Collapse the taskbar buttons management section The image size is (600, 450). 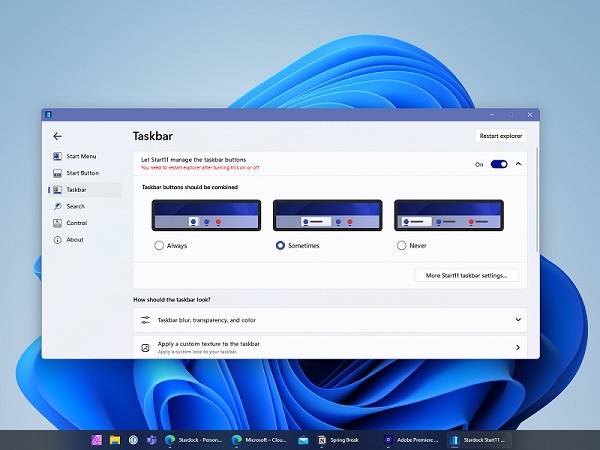click(x=518, y=164)
